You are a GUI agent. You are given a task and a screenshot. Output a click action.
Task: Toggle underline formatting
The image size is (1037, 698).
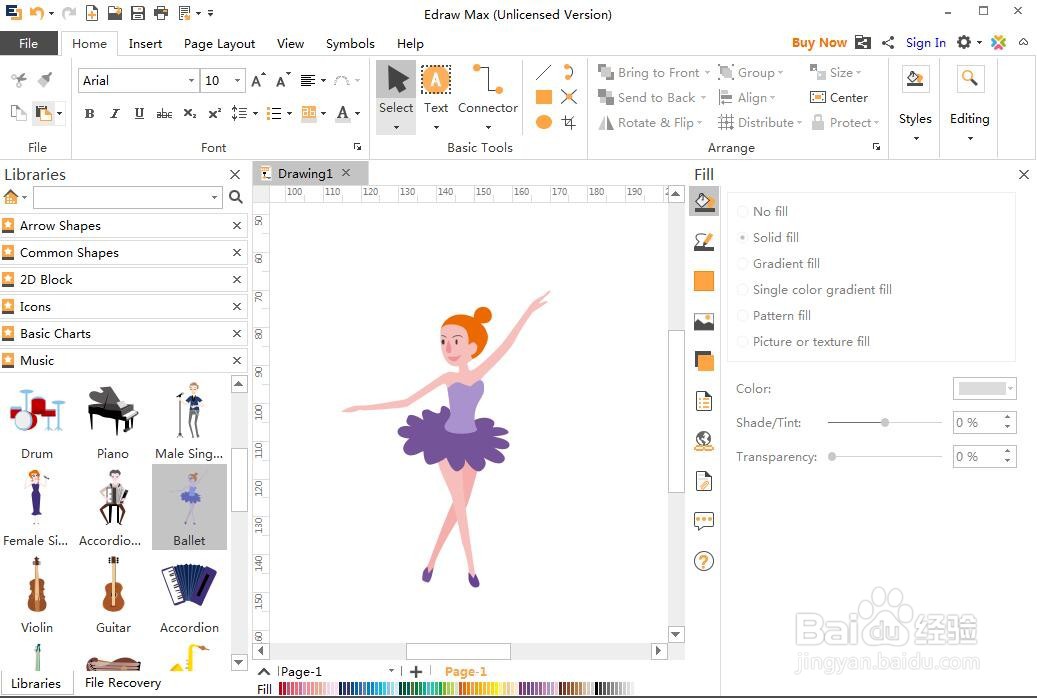(x=139, y=113)
